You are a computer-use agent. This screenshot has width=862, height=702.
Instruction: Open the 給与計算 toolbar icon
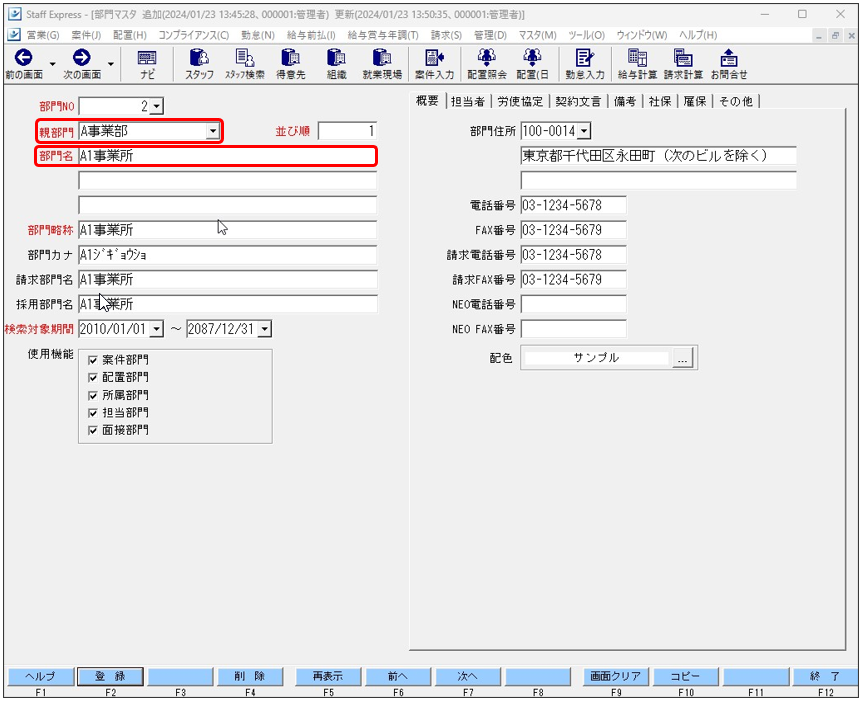637,58
